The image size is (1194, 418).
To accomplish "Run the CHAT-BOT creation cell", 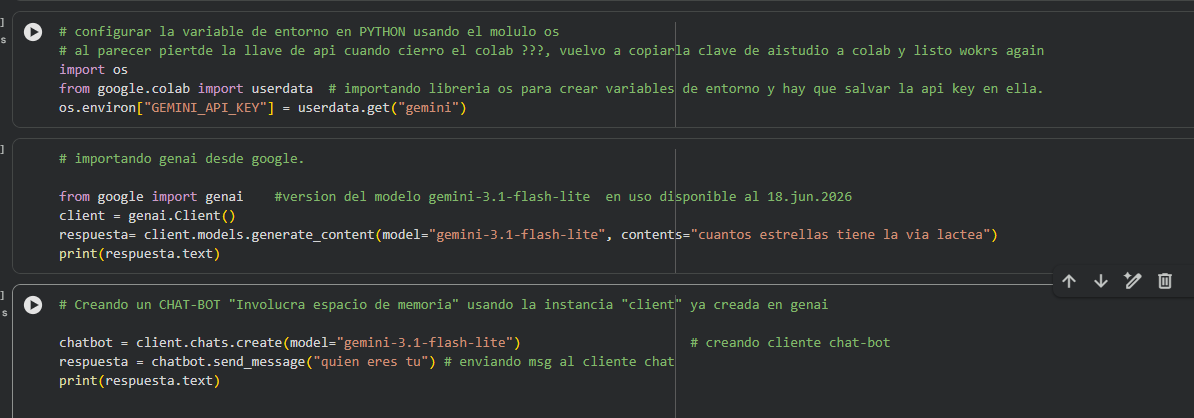I will [33, 305].
